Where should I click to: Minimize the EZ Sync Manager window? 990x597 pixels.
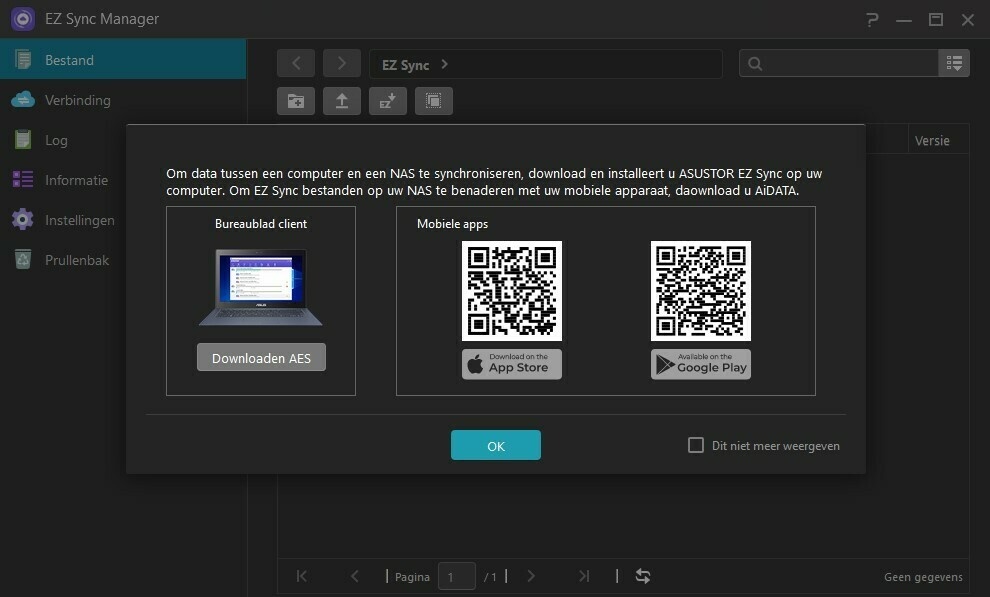click(904, 20)
